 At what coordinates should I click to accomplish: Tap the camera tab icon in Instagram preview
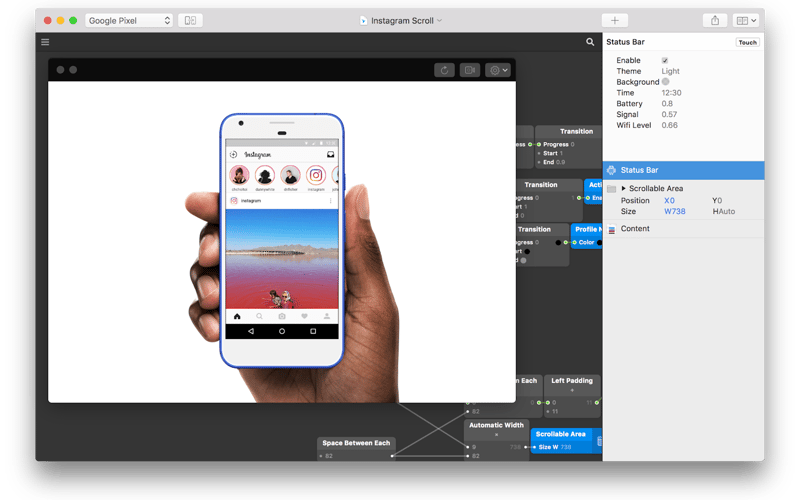pyautogui.click(x=282, y=316)
